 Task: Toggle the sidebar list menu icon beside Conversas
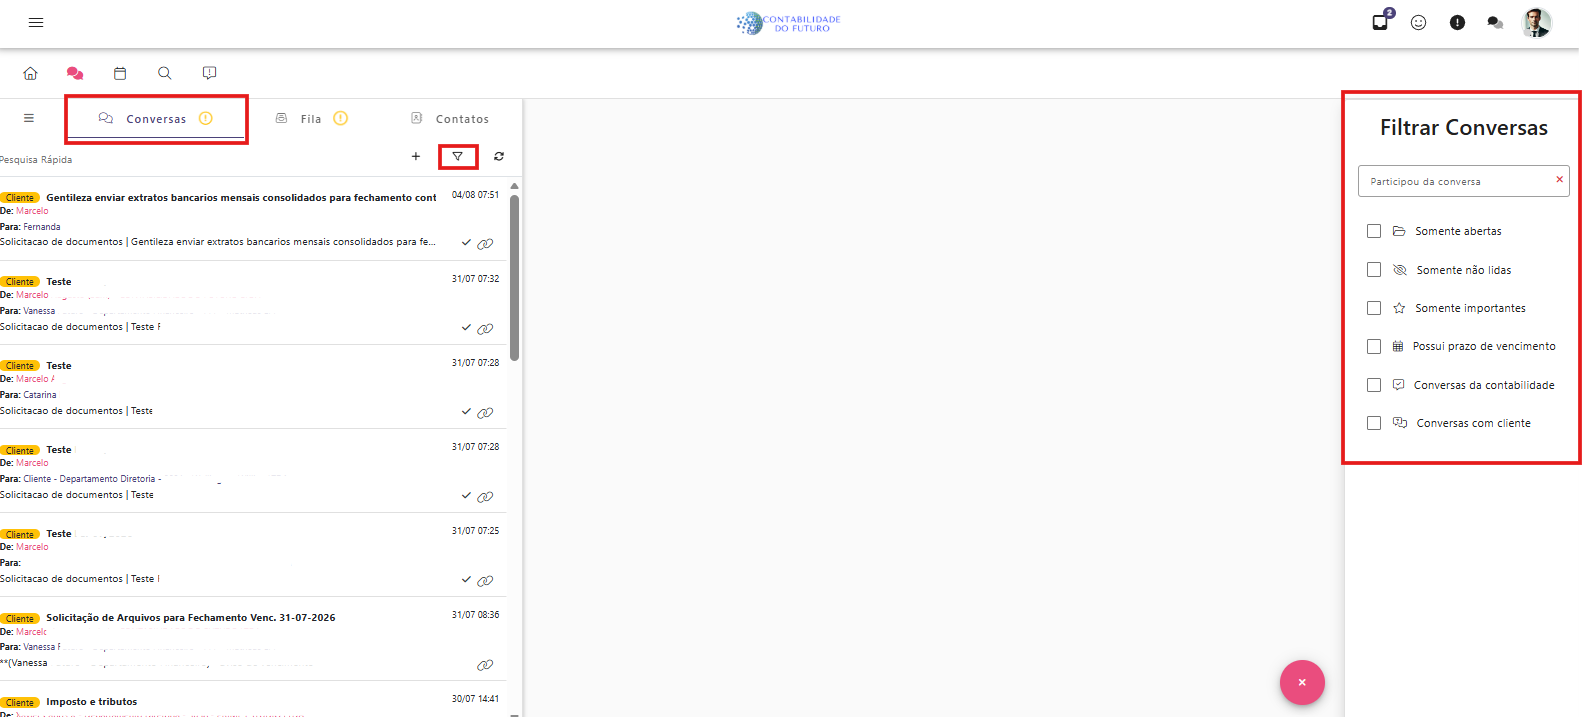pyautogui.click(x=29, y=118)
